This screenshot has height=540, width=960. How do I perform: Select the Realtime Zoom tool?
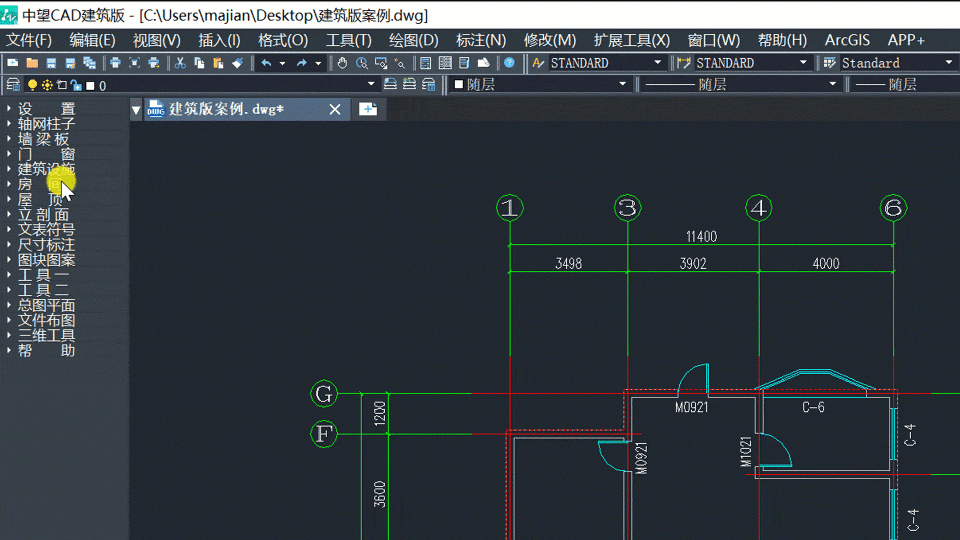tap(362, 63)
